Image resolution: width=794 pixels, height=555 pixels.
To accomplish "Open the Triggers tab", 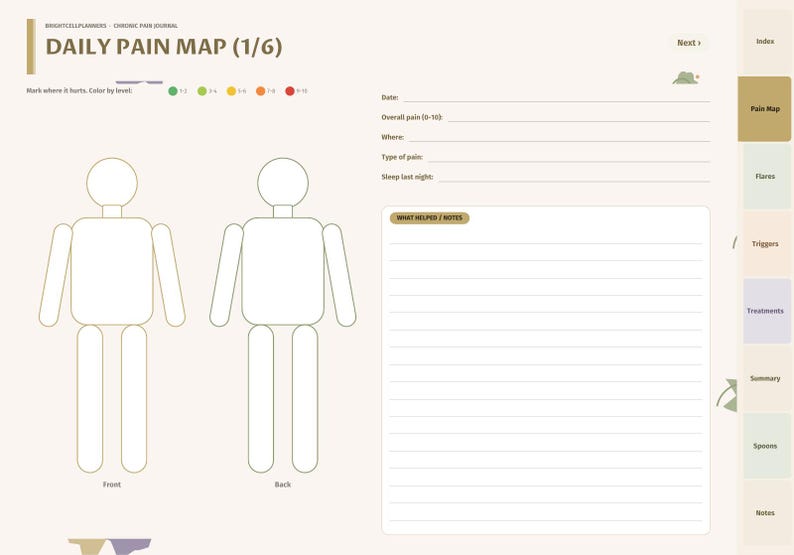I will 765,244.
